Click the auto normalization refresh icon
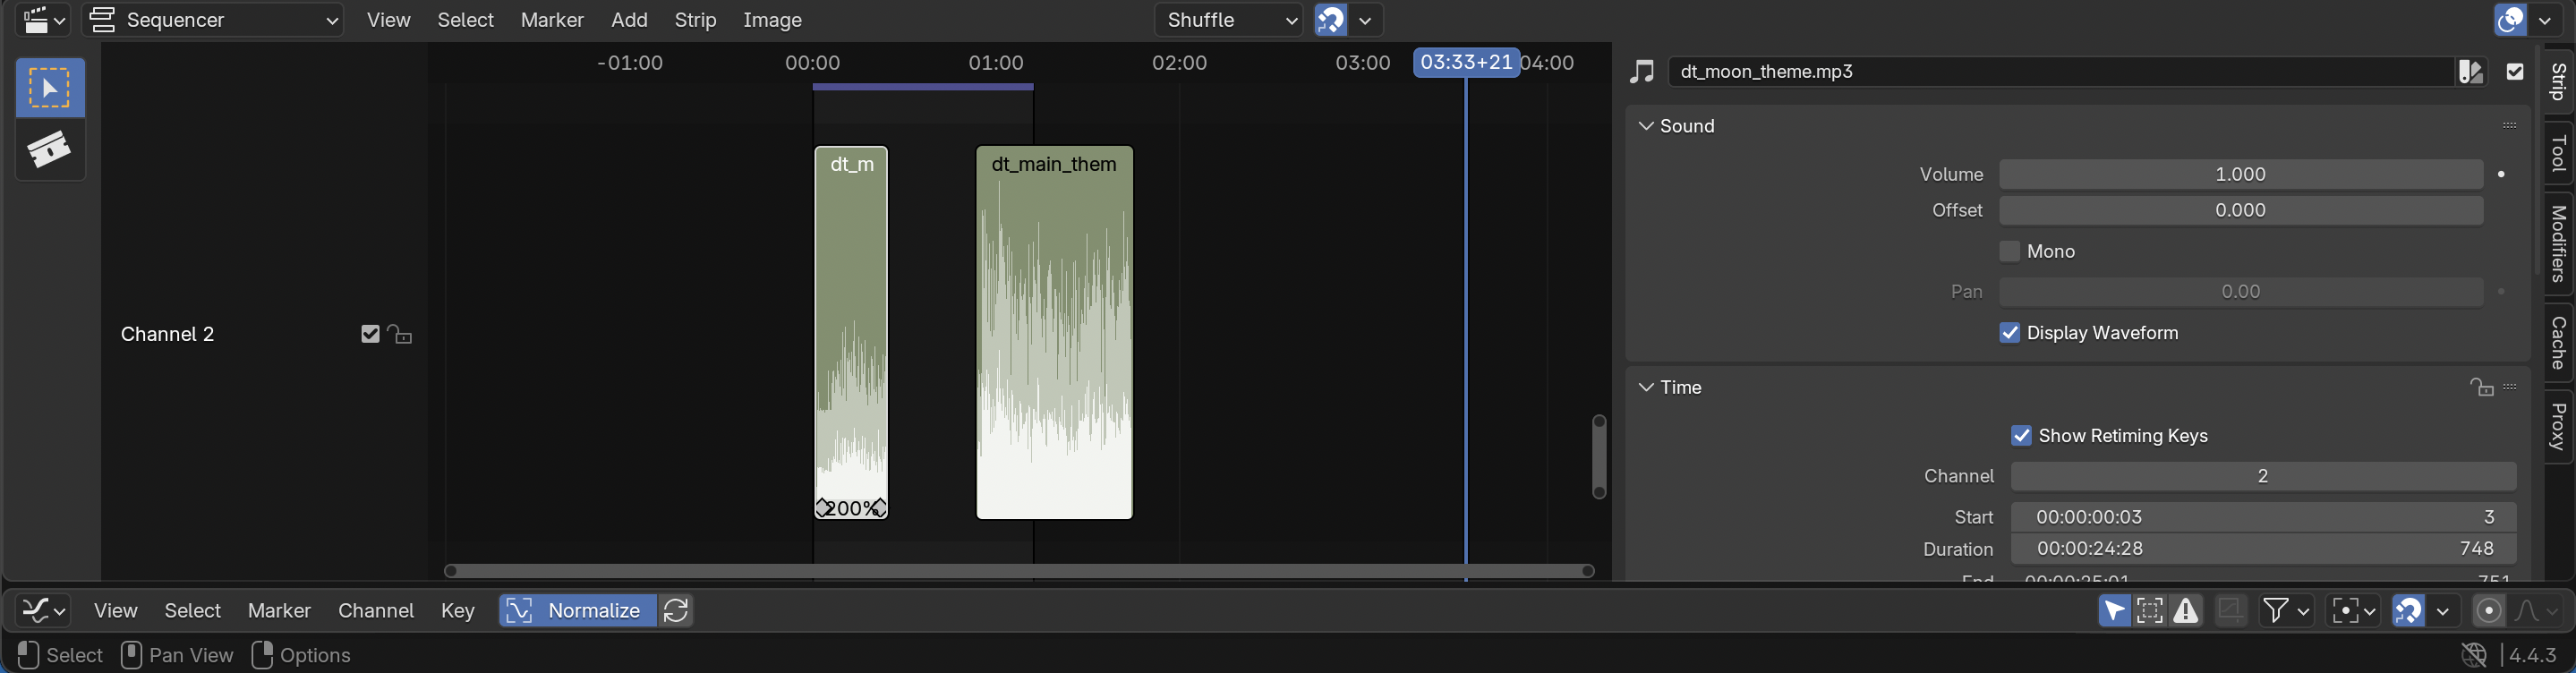 [676, 610]
